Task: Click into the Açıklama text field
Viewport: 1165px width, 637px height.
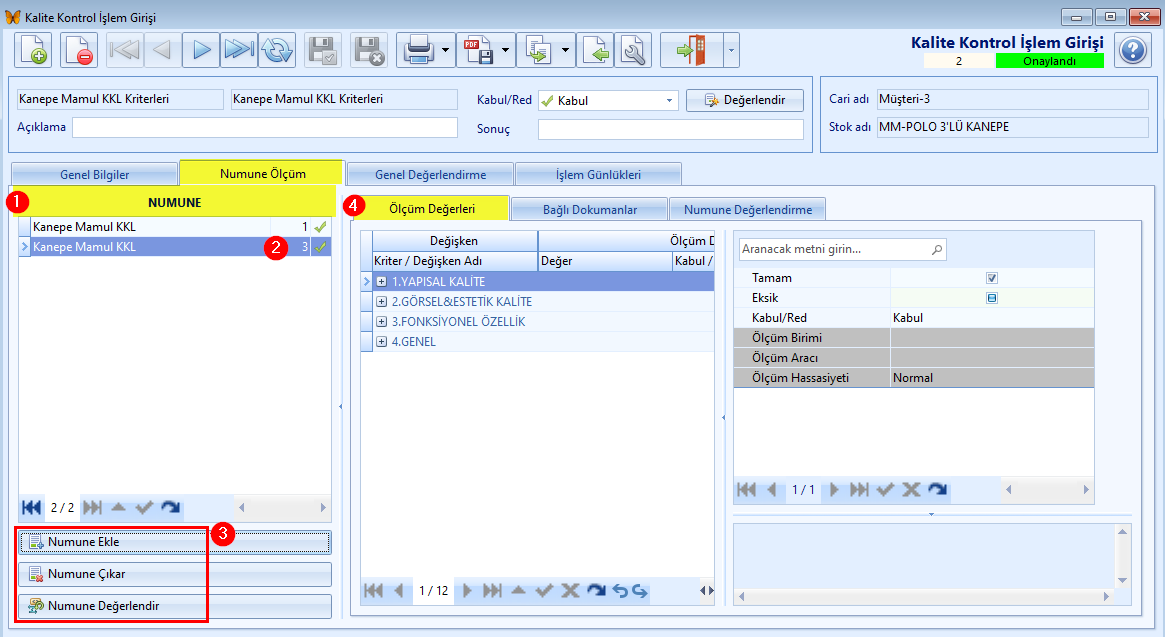Action: click(x=265, y=127)
